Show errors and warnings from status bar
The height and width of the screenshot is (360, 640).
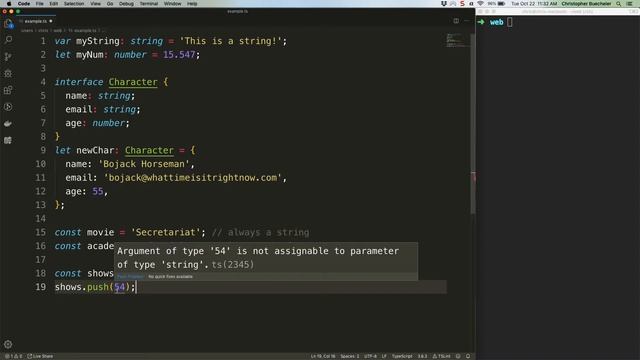(14, 356)
